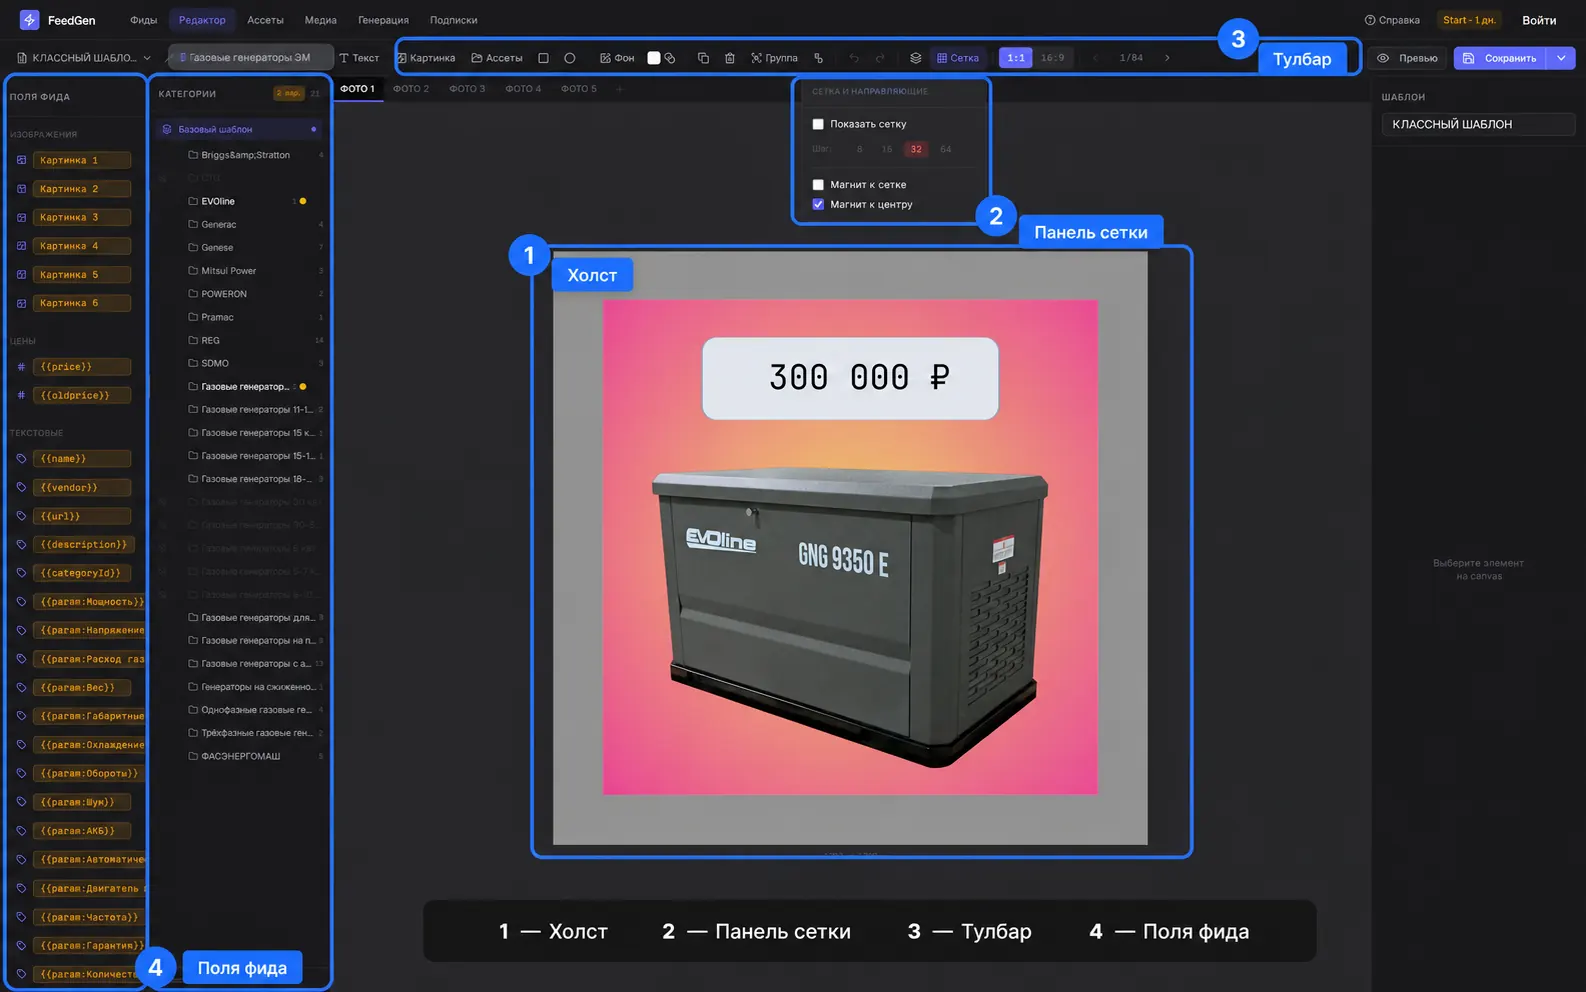Image resolution: width=1586 pixels, height=992 pixels.
Task: Click the Фон background button
Action: 617,58
